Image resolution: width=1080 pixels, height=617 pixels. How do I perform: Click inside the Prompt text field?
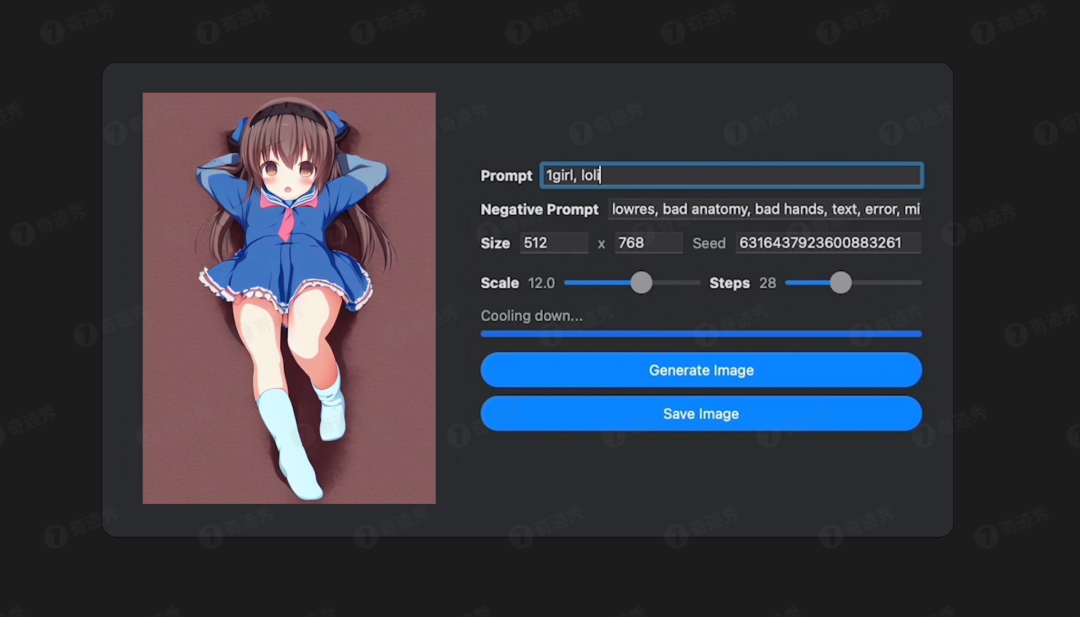[730, 175]
